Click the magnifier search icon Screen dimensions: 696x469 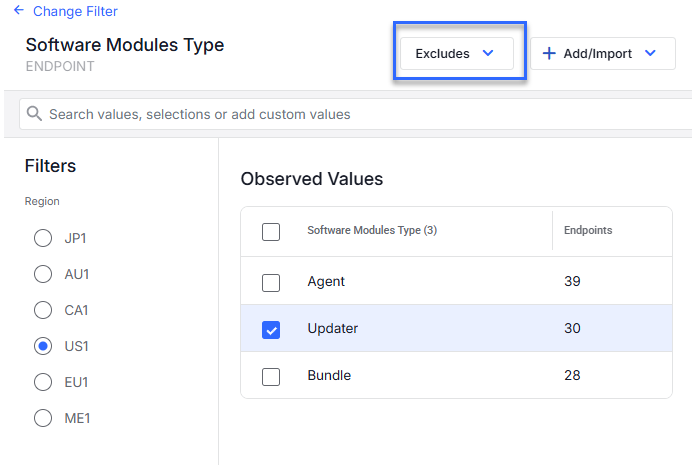[34, 114]
